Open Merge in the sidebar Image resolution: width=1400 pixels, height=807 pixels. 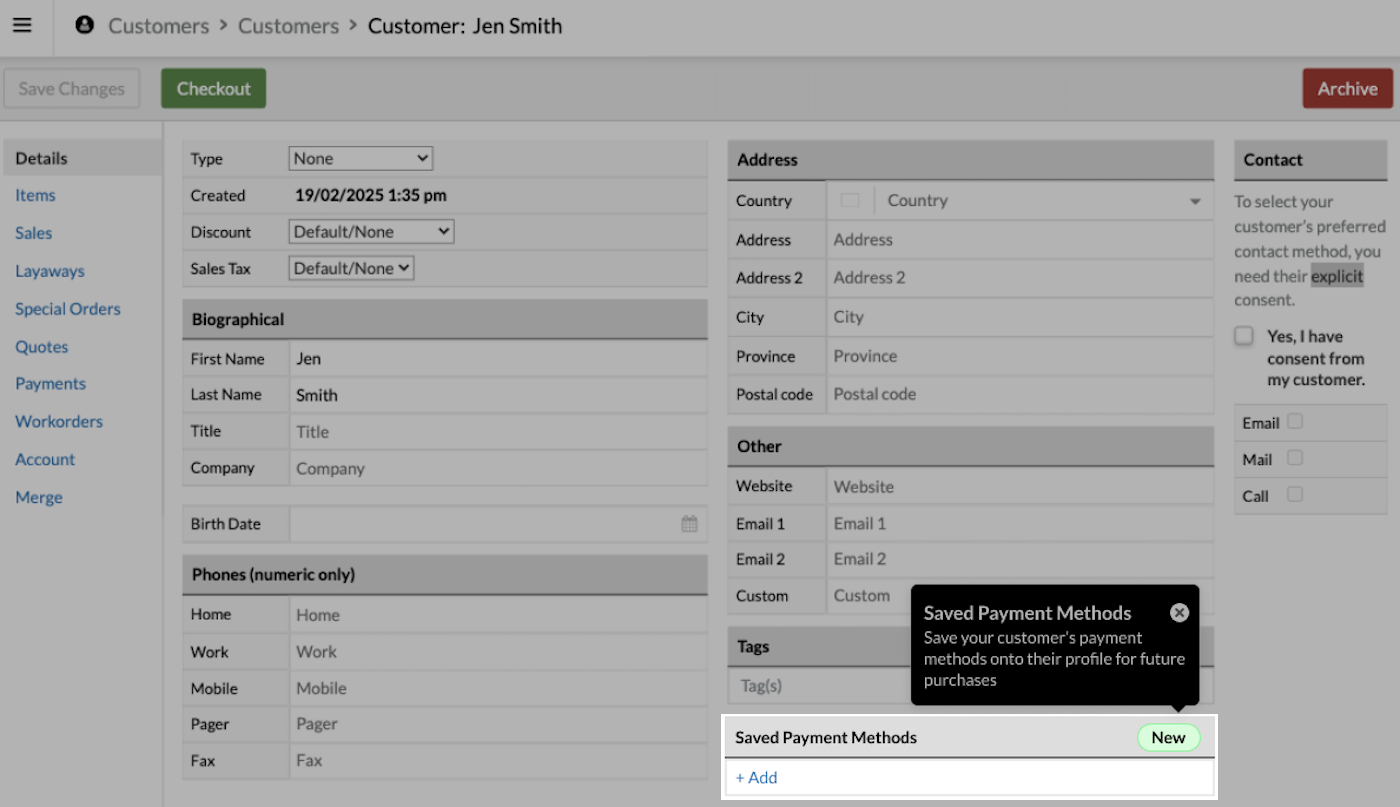tap(39, 498)
